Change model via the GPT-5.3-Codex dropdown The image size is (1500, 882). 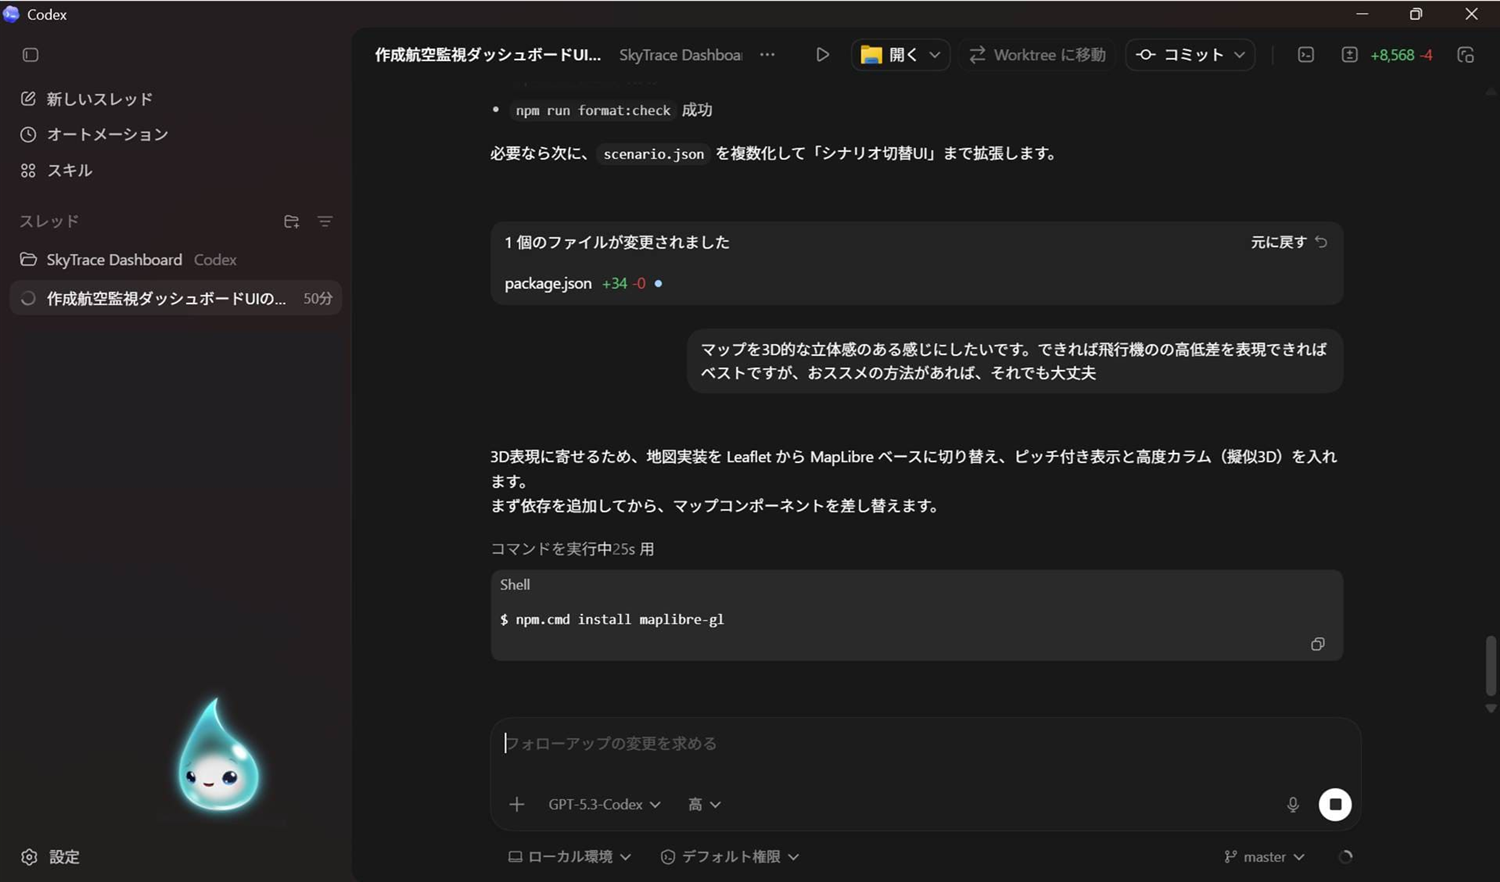pyautogui.click(x=604, y=804)
